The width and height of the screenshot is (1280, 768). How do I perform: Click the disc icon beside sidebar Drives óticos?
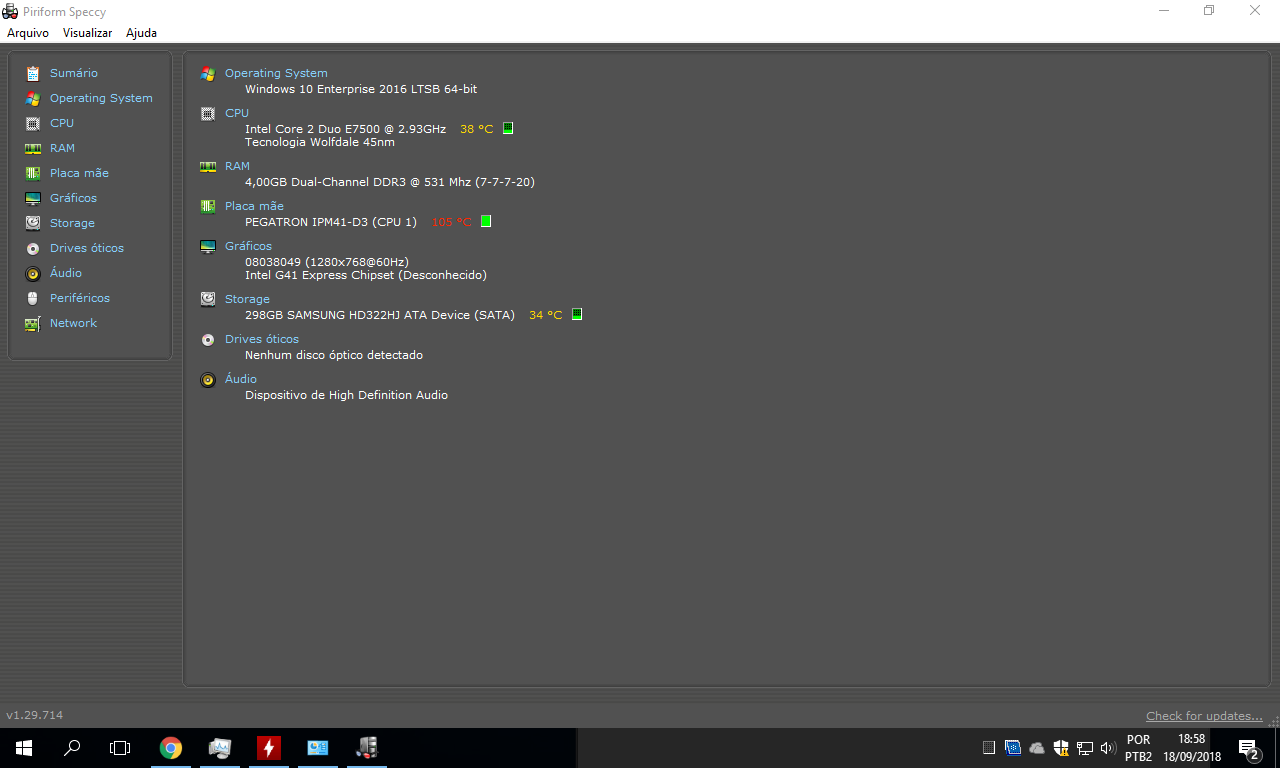tap(33, 248)
